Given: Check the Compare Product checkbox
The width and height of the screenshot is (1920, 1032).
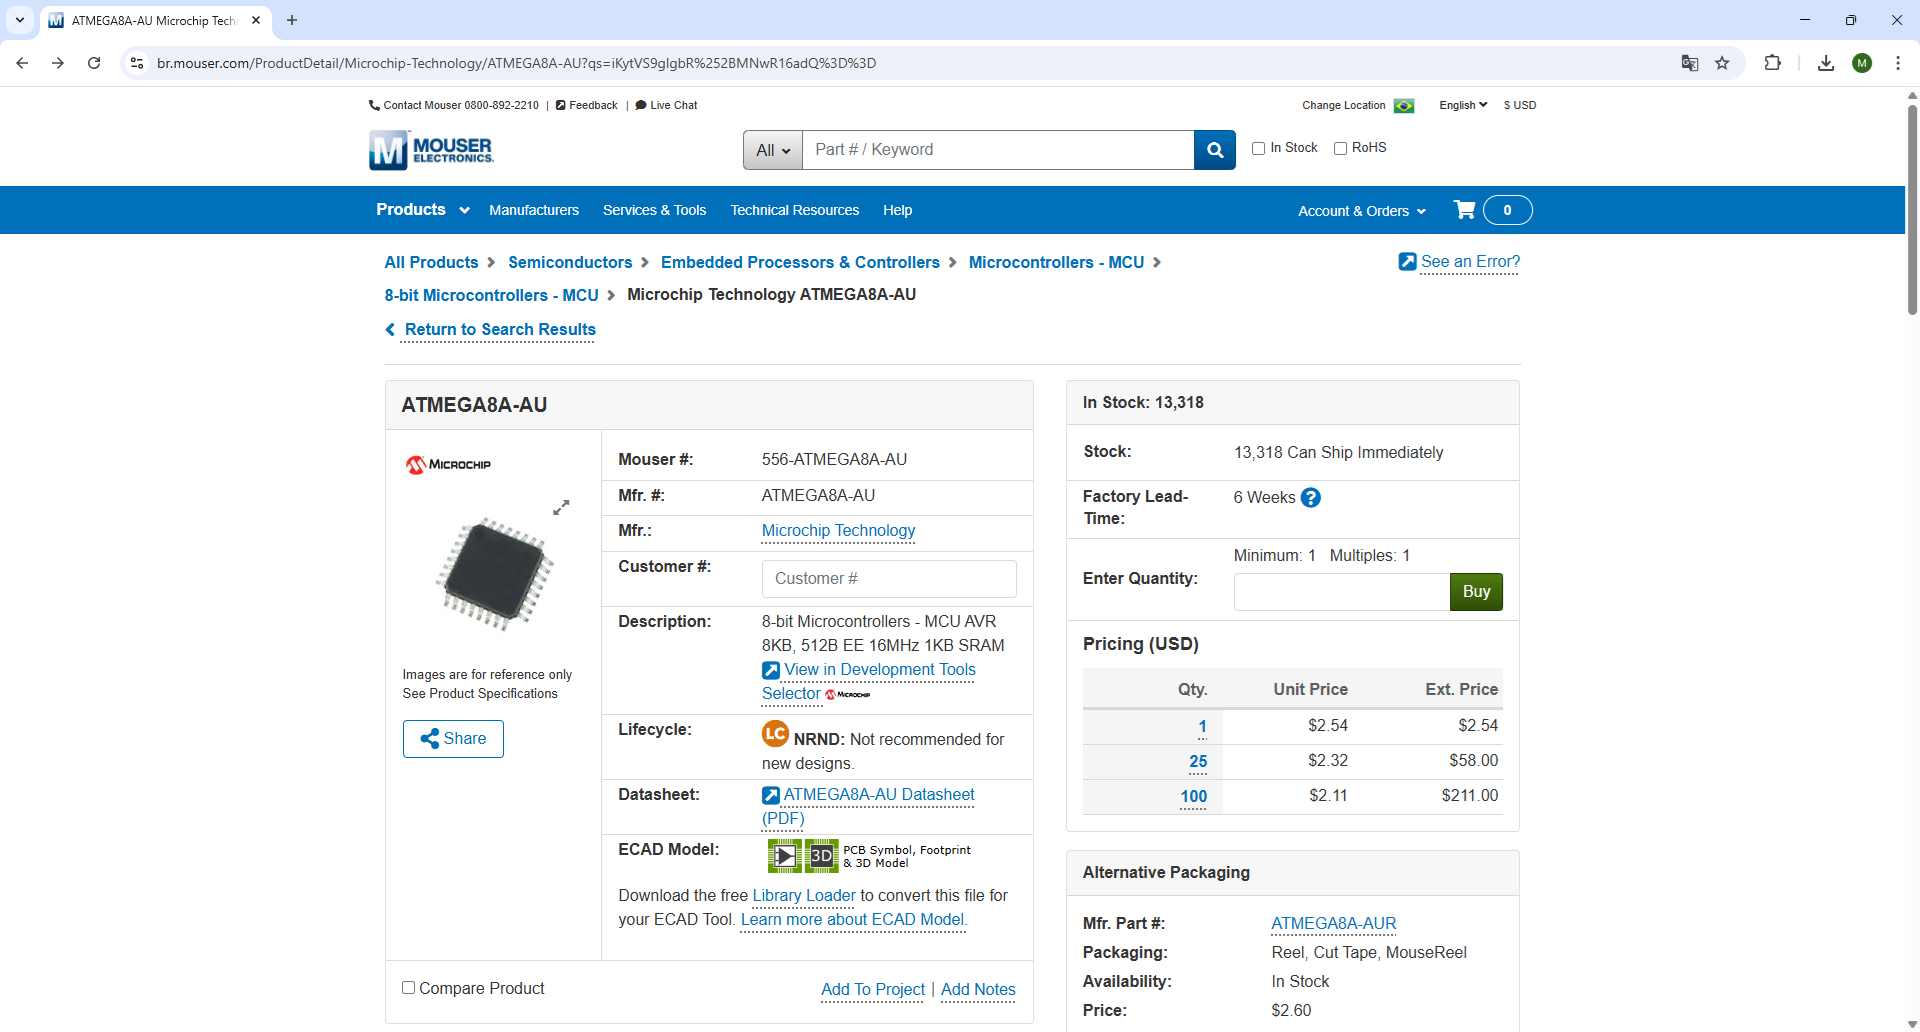Looking at the screenshot, I should 408,988.
